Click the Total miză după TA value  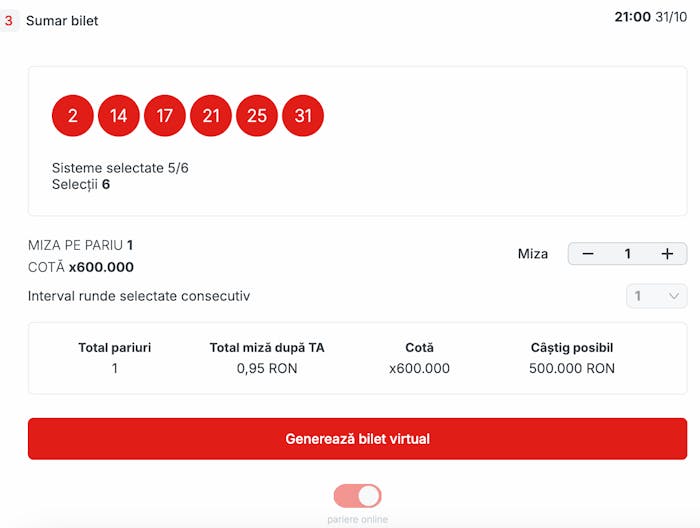click(x=267, y=368)
